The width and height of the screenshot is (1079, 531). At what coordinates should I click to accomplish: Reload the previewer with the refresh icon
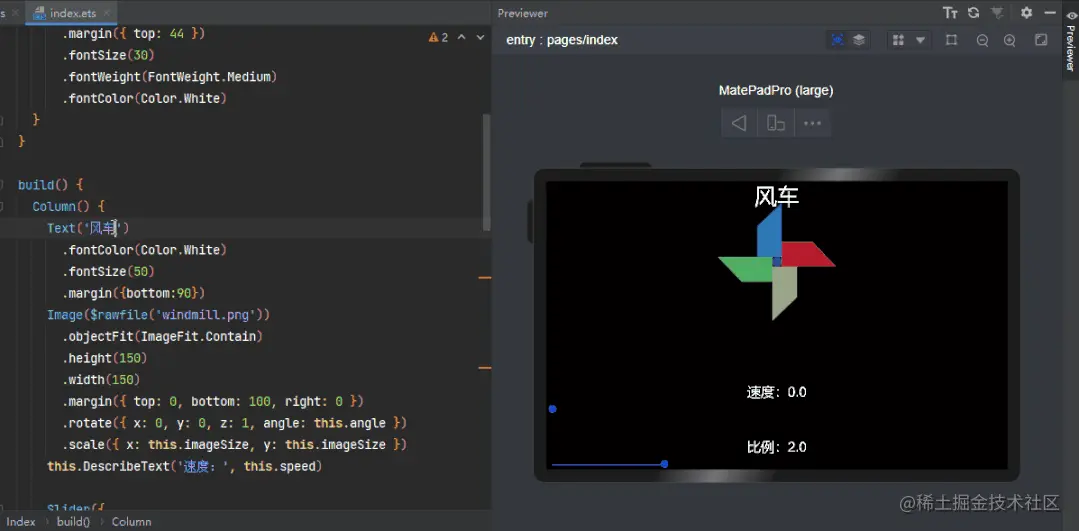(973, 13)
